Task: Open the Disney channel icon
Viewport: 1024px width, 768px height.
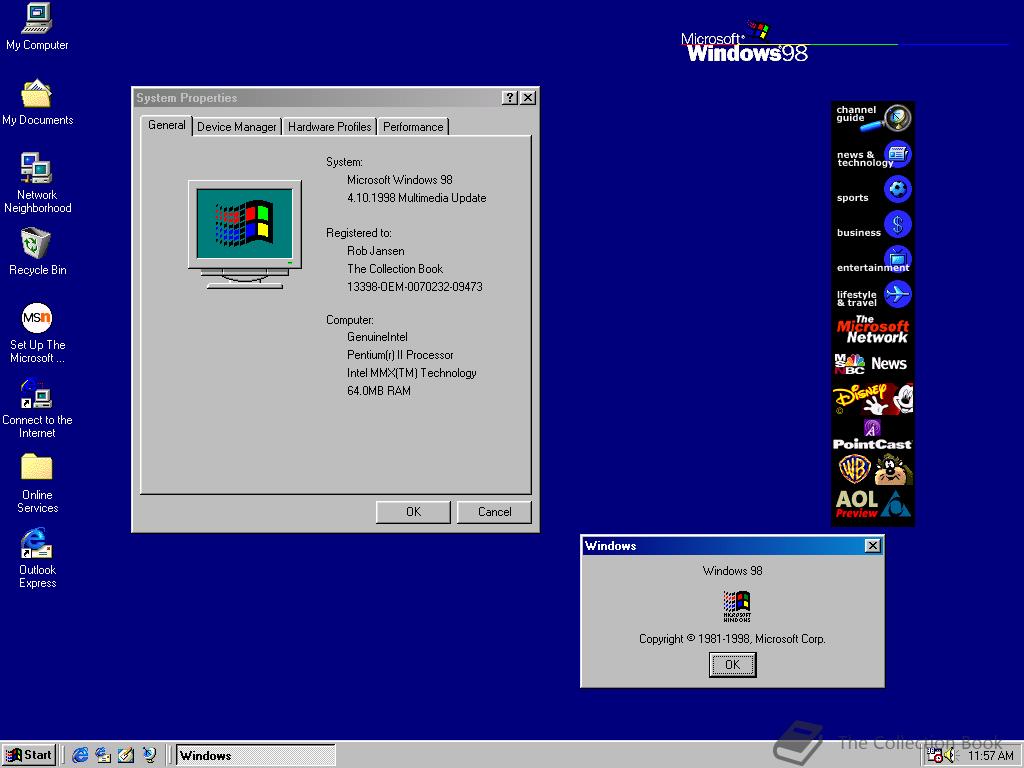Action: (873, 399)
